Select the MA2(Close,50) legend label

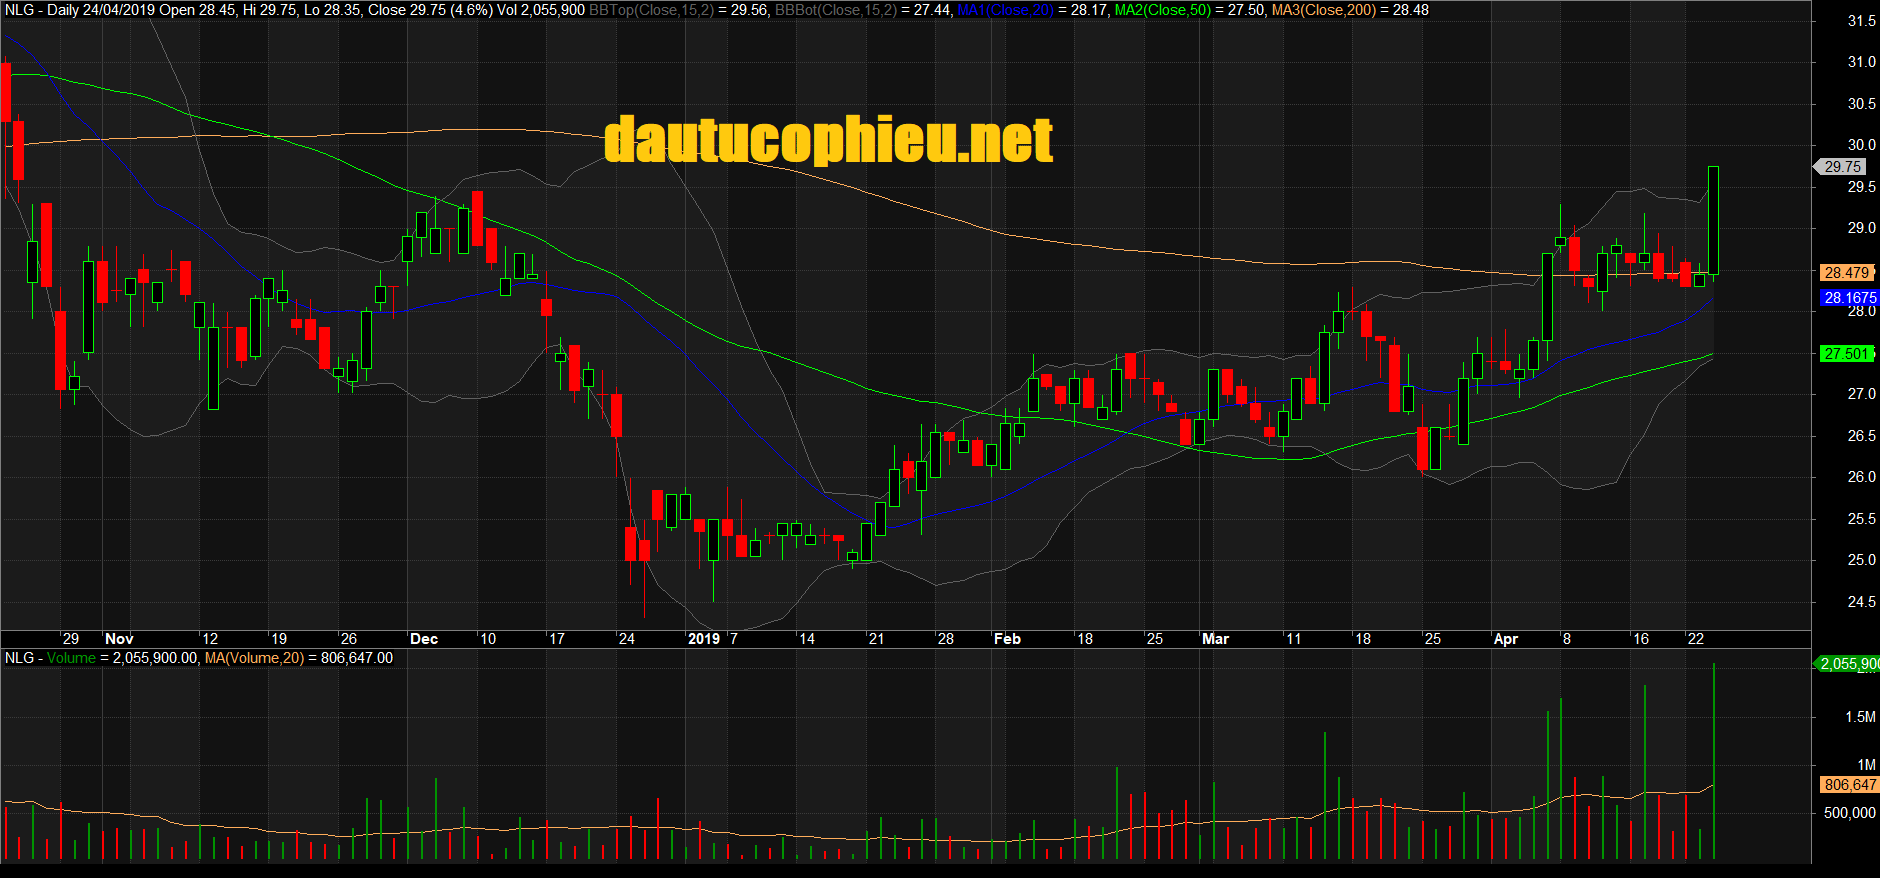tap(1163, 10)
